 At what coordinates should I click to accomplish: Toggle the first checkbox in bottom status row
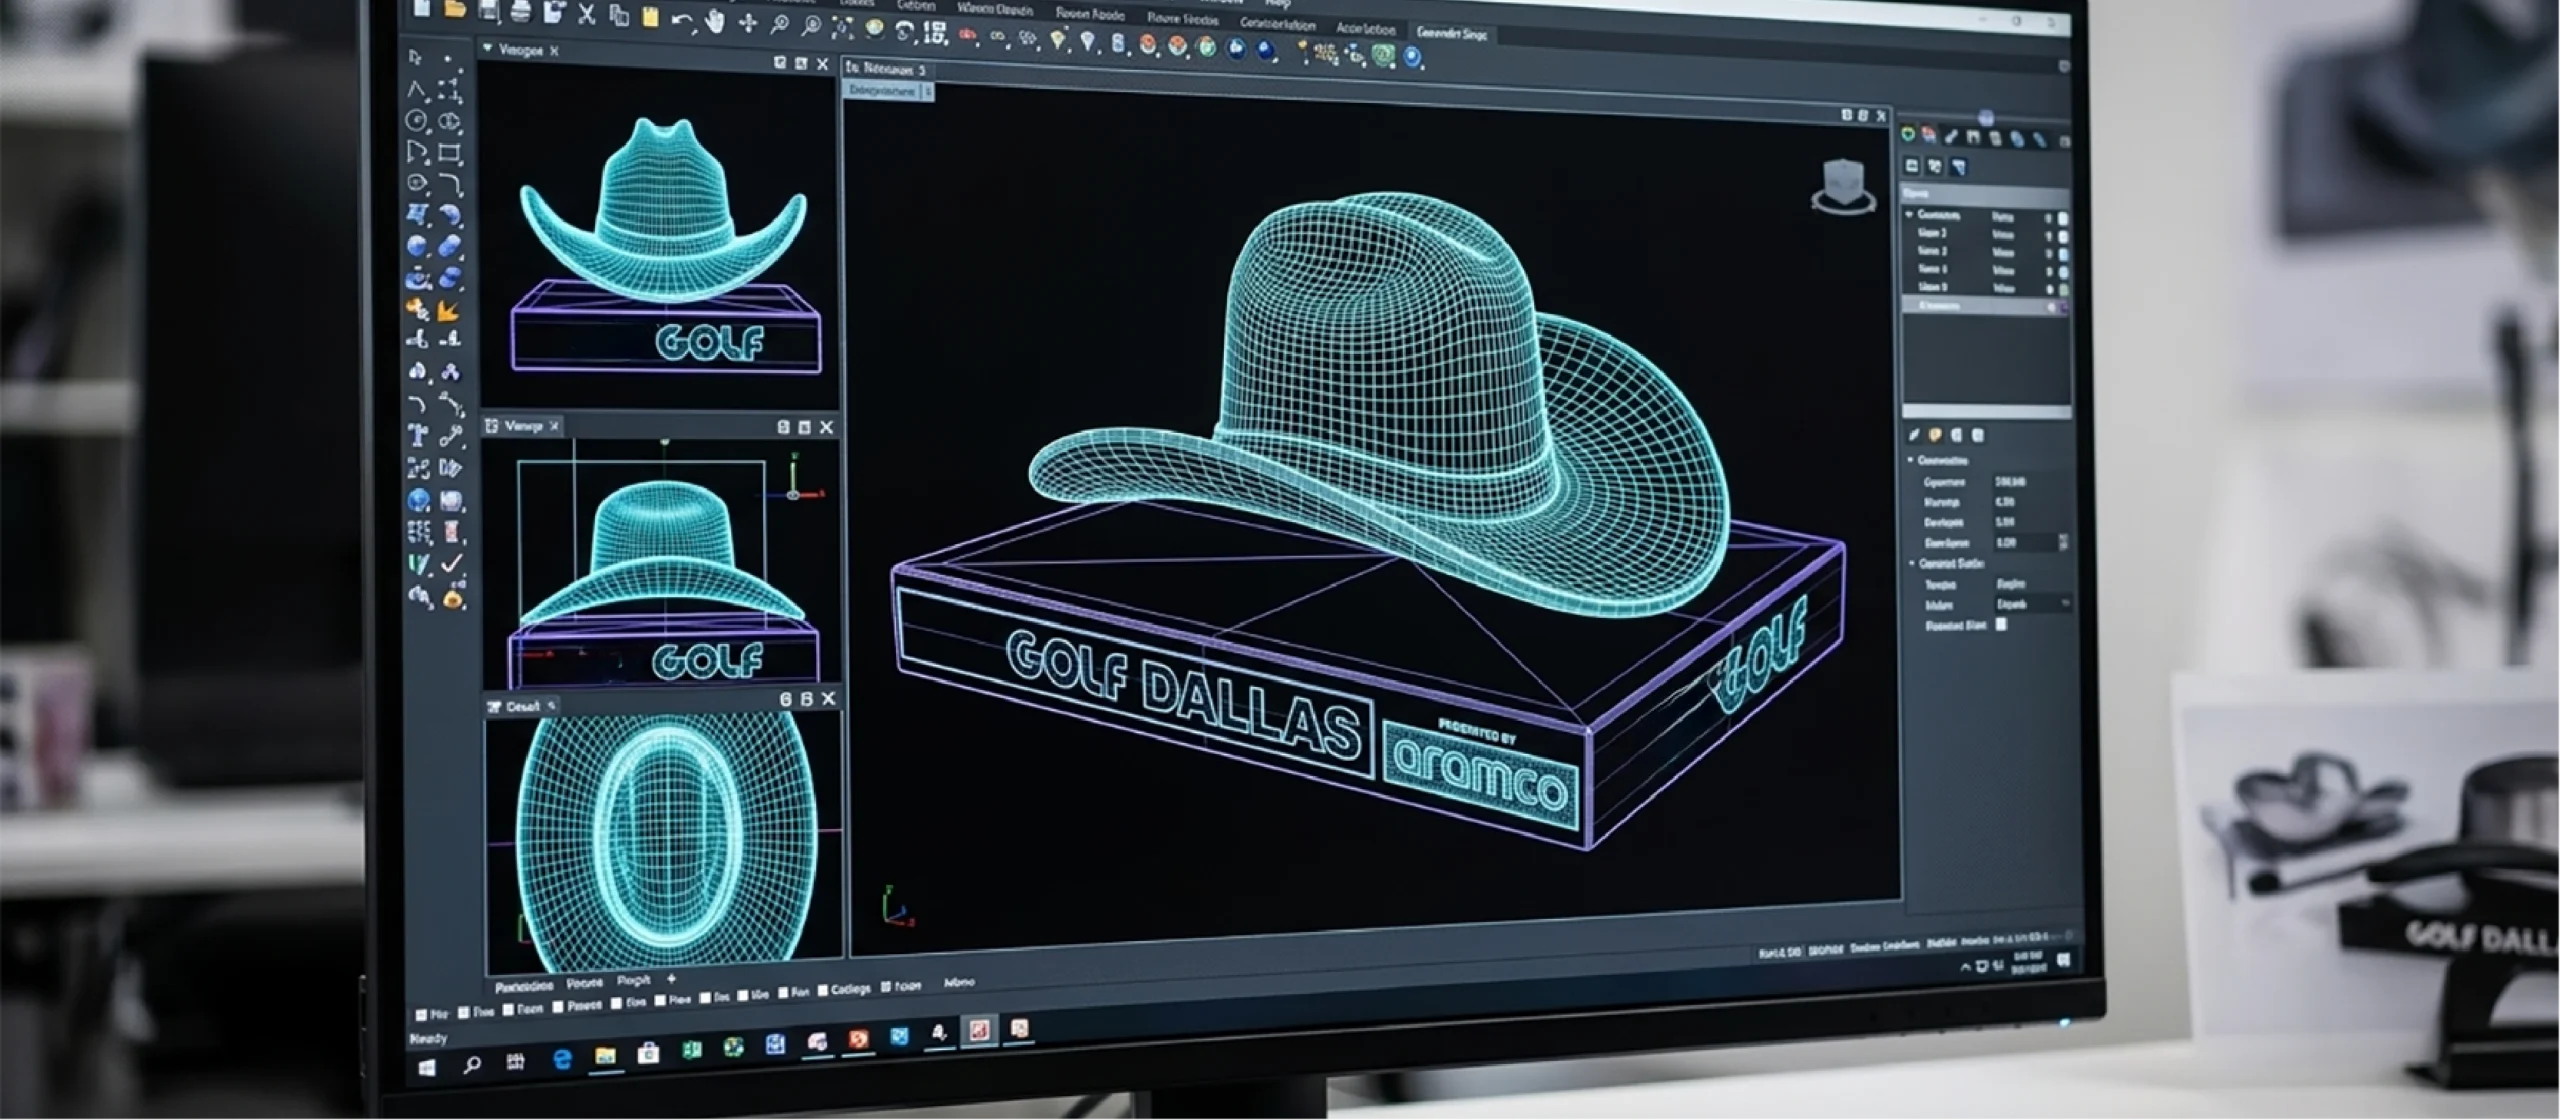[x=421, y=1014]
